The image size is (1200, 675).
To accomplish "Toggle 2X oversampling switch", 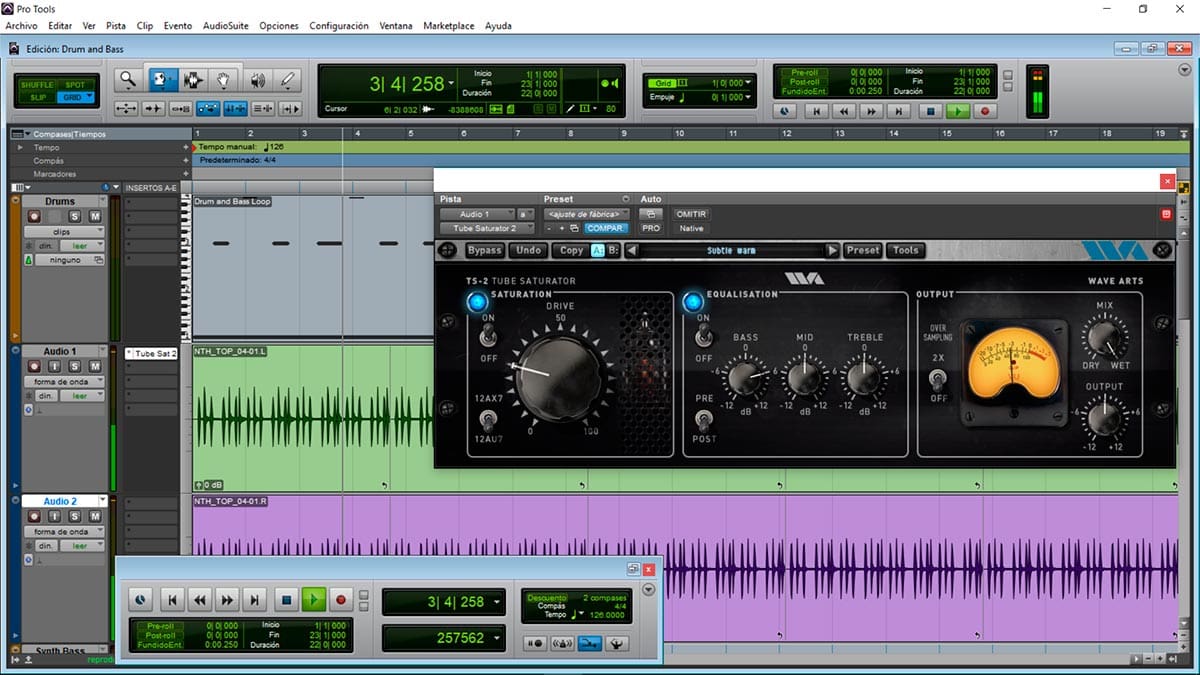I will (938, 378).
